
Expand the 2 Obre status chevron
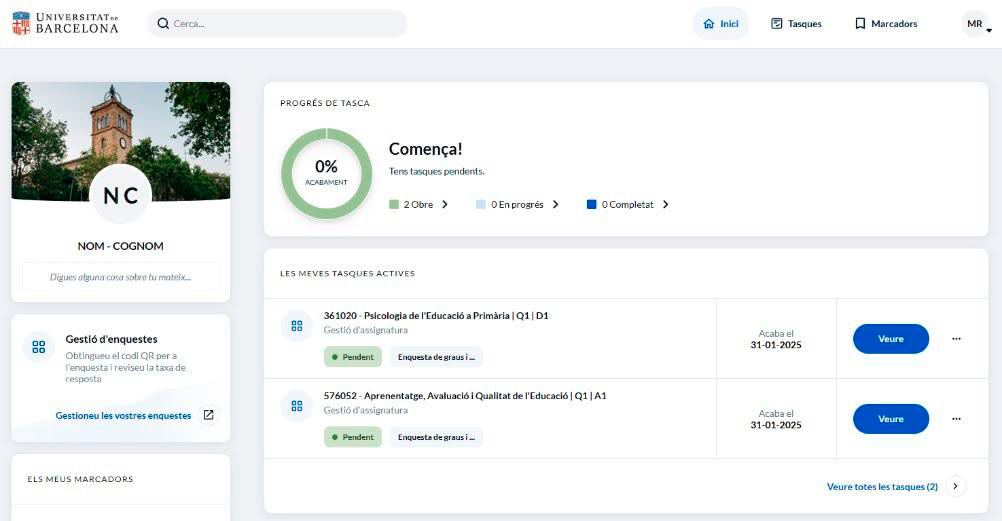click(x=445, y=205)
